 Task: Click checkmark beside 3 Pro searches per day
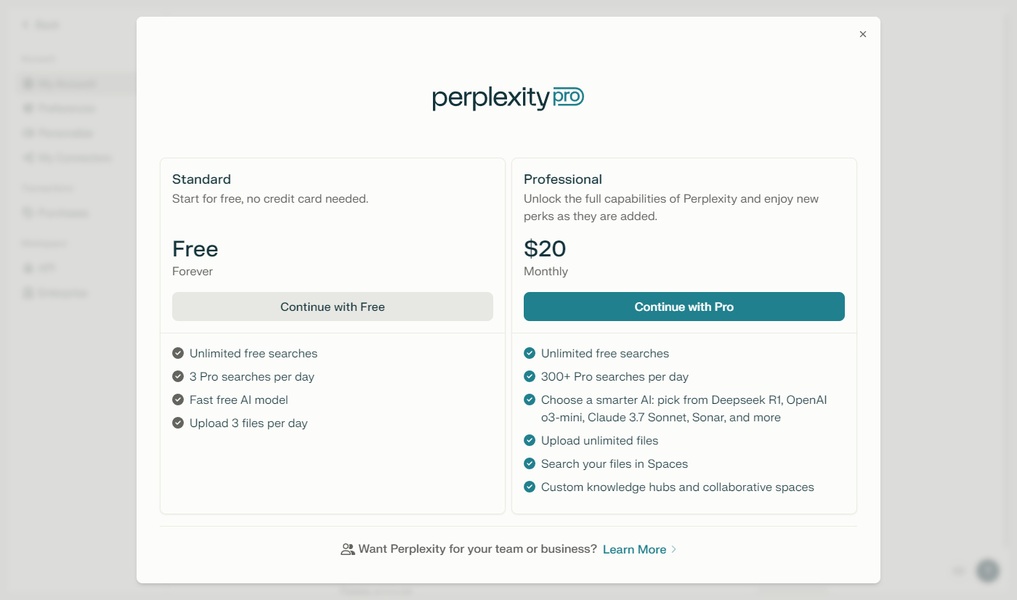pos(178,377)
